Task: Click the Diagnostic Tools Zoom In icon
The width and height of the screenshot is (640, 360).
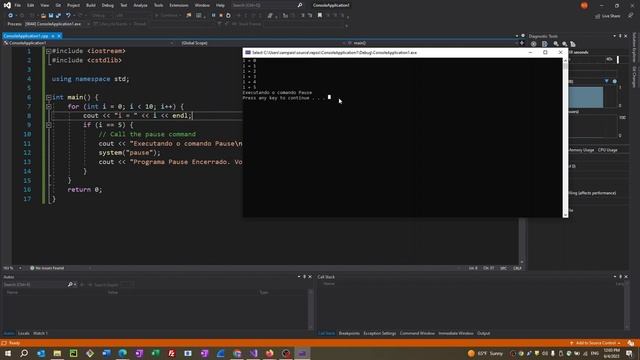Action: point(556,44)
